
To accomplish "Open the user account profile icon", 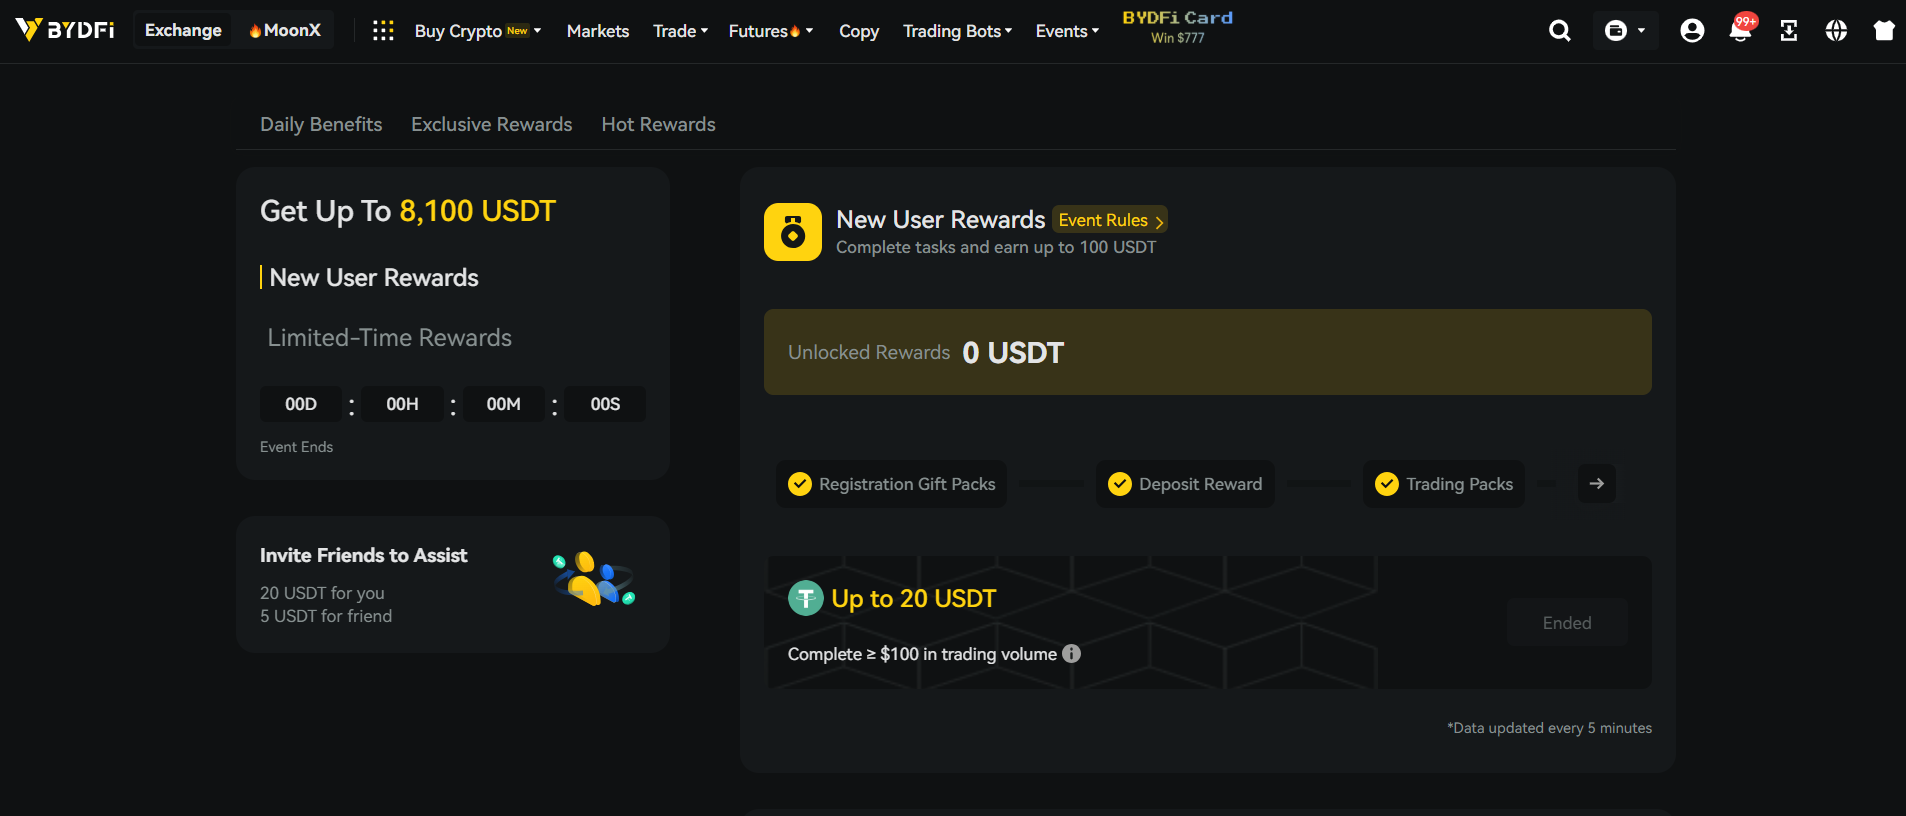I will [1692, 31].
